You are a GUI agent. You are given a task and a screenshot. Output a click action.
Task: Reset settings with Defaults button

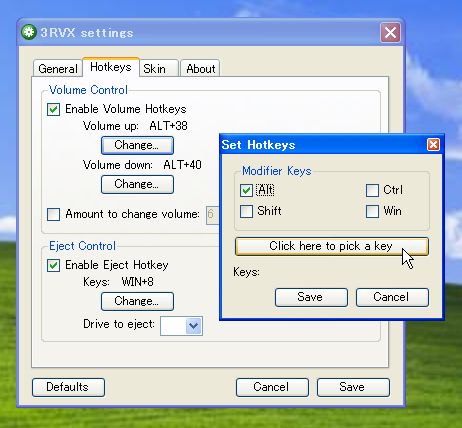pos(68,387)
